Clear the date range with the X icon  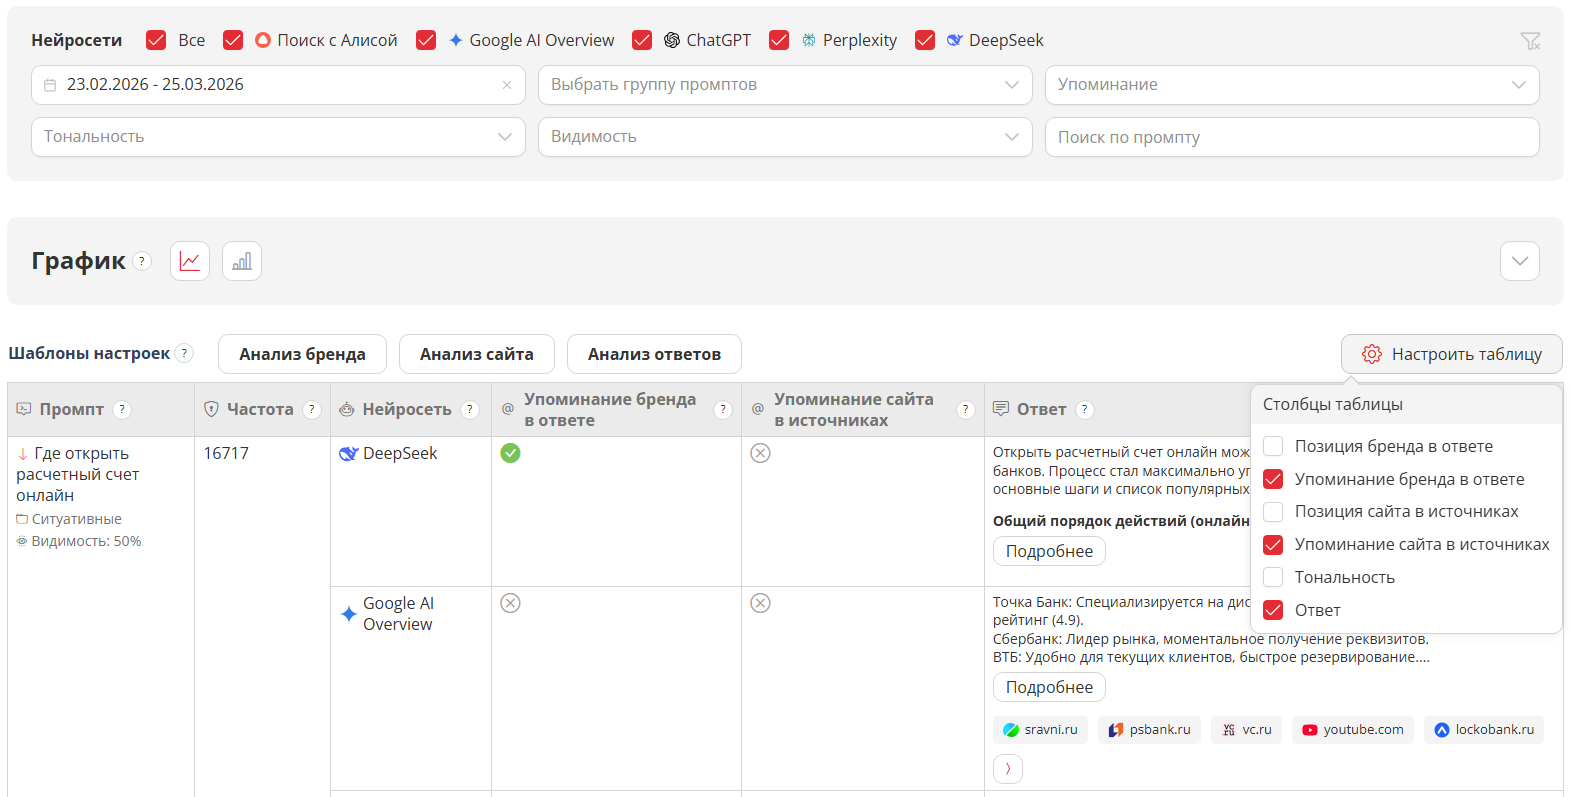point(507,85)
